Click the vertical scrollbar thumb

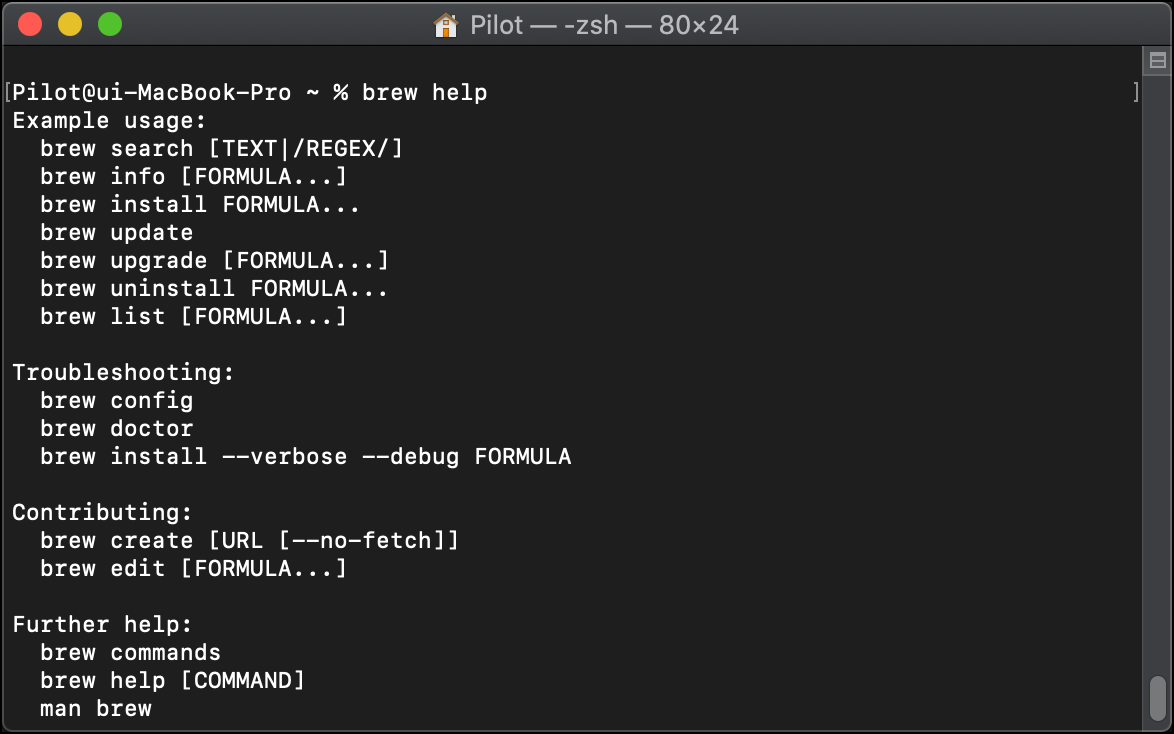tap(1158, 698)
